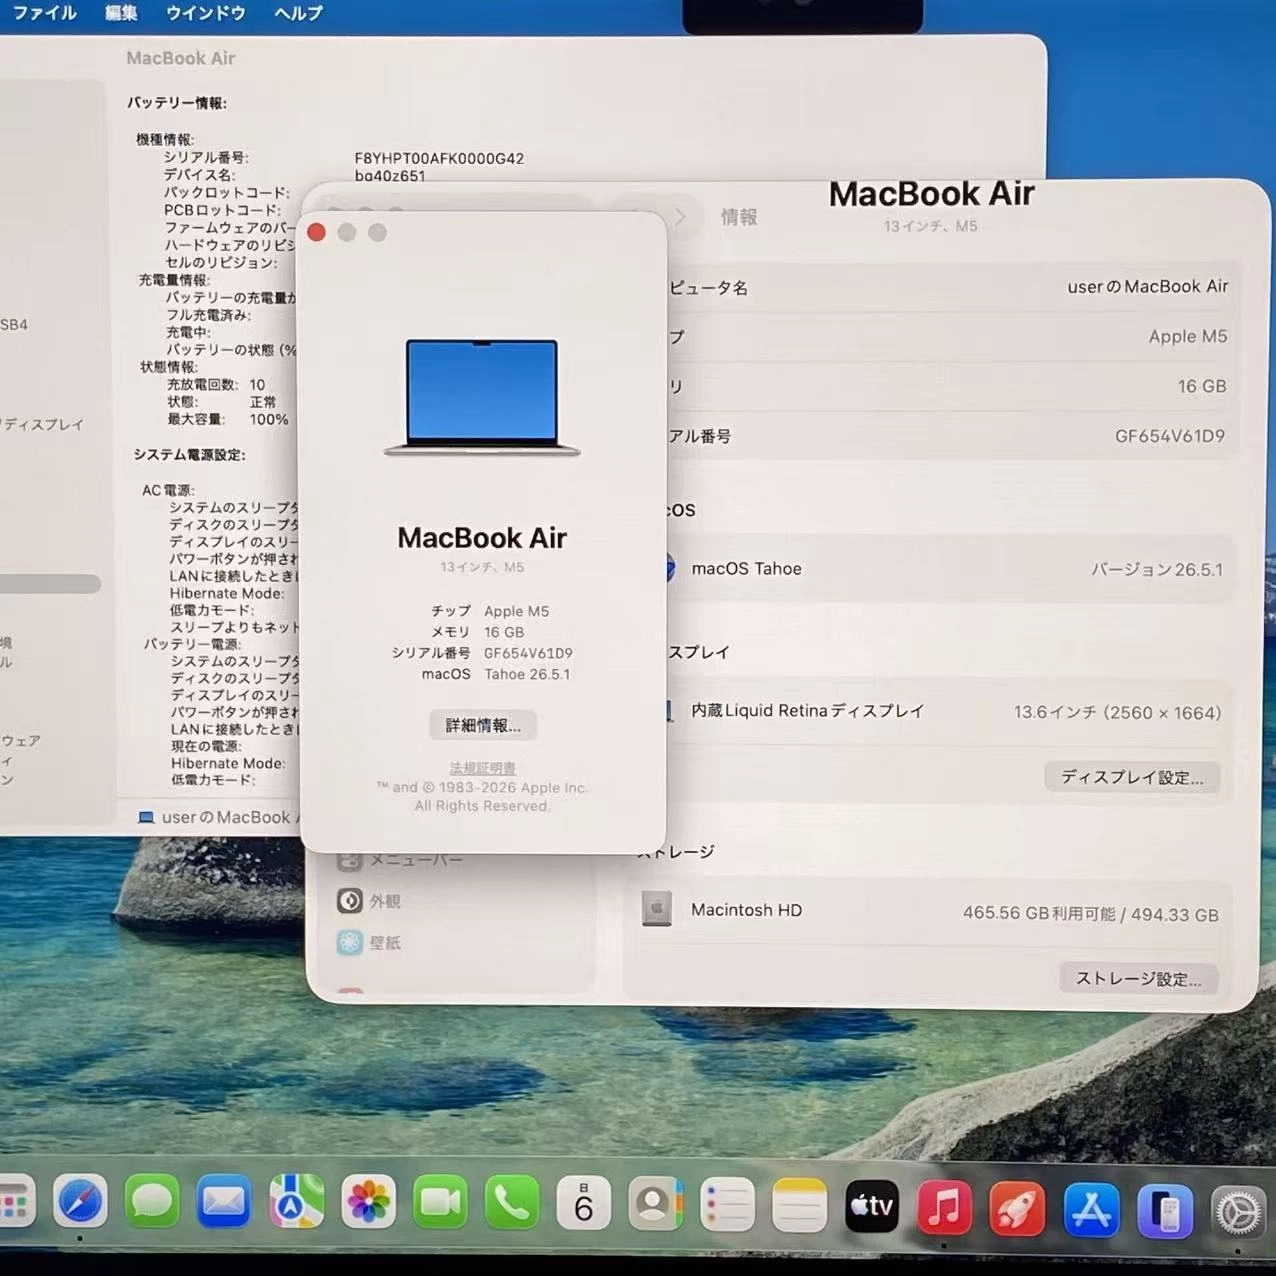Click the 壁紙 wallpaper icon in Settings sidebar
Viewport: 1276px width, 1276px height.
[349, 942]
